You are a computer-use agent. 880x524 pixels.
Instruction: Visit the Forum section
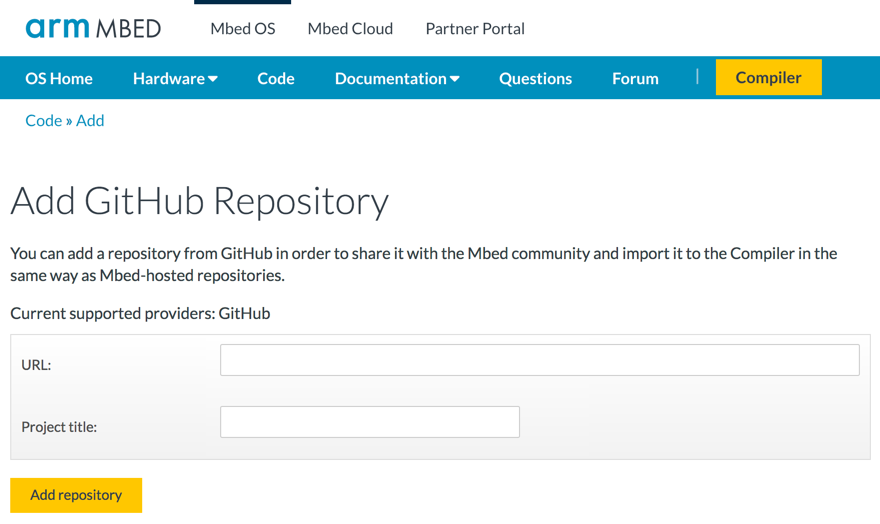(635, 78)
